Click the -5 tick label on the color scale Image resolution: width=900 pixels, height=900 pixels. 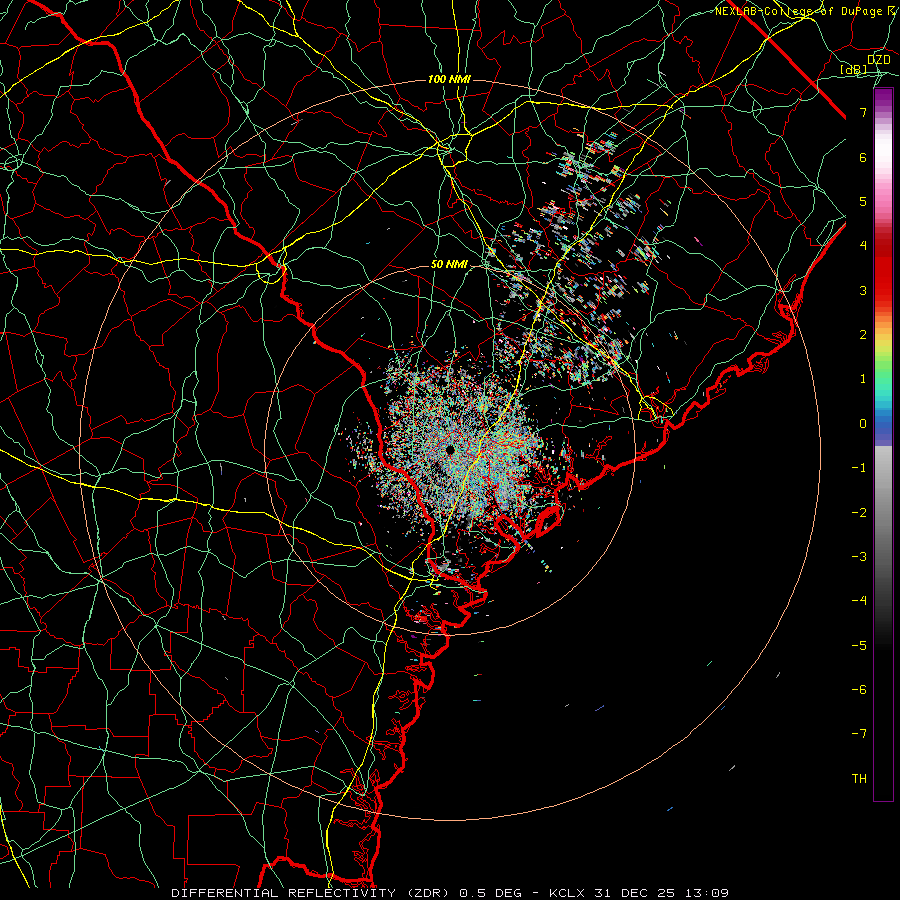(859, 646)
